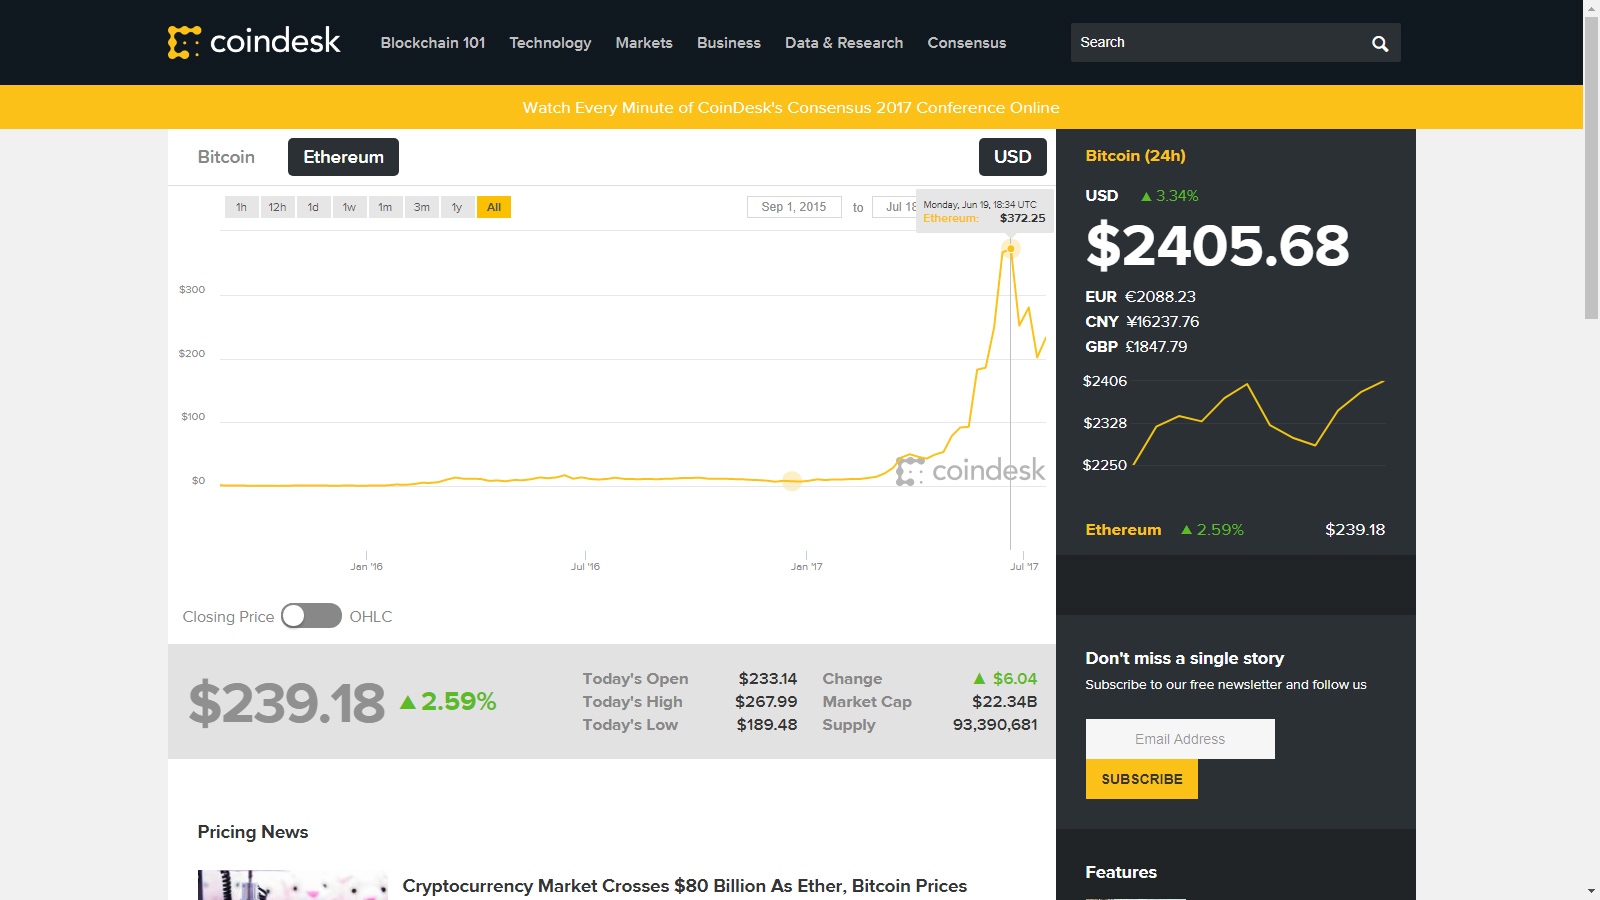Open the Data & Research menu
The image size is (1600, 900).
click(x=843, y=43)
